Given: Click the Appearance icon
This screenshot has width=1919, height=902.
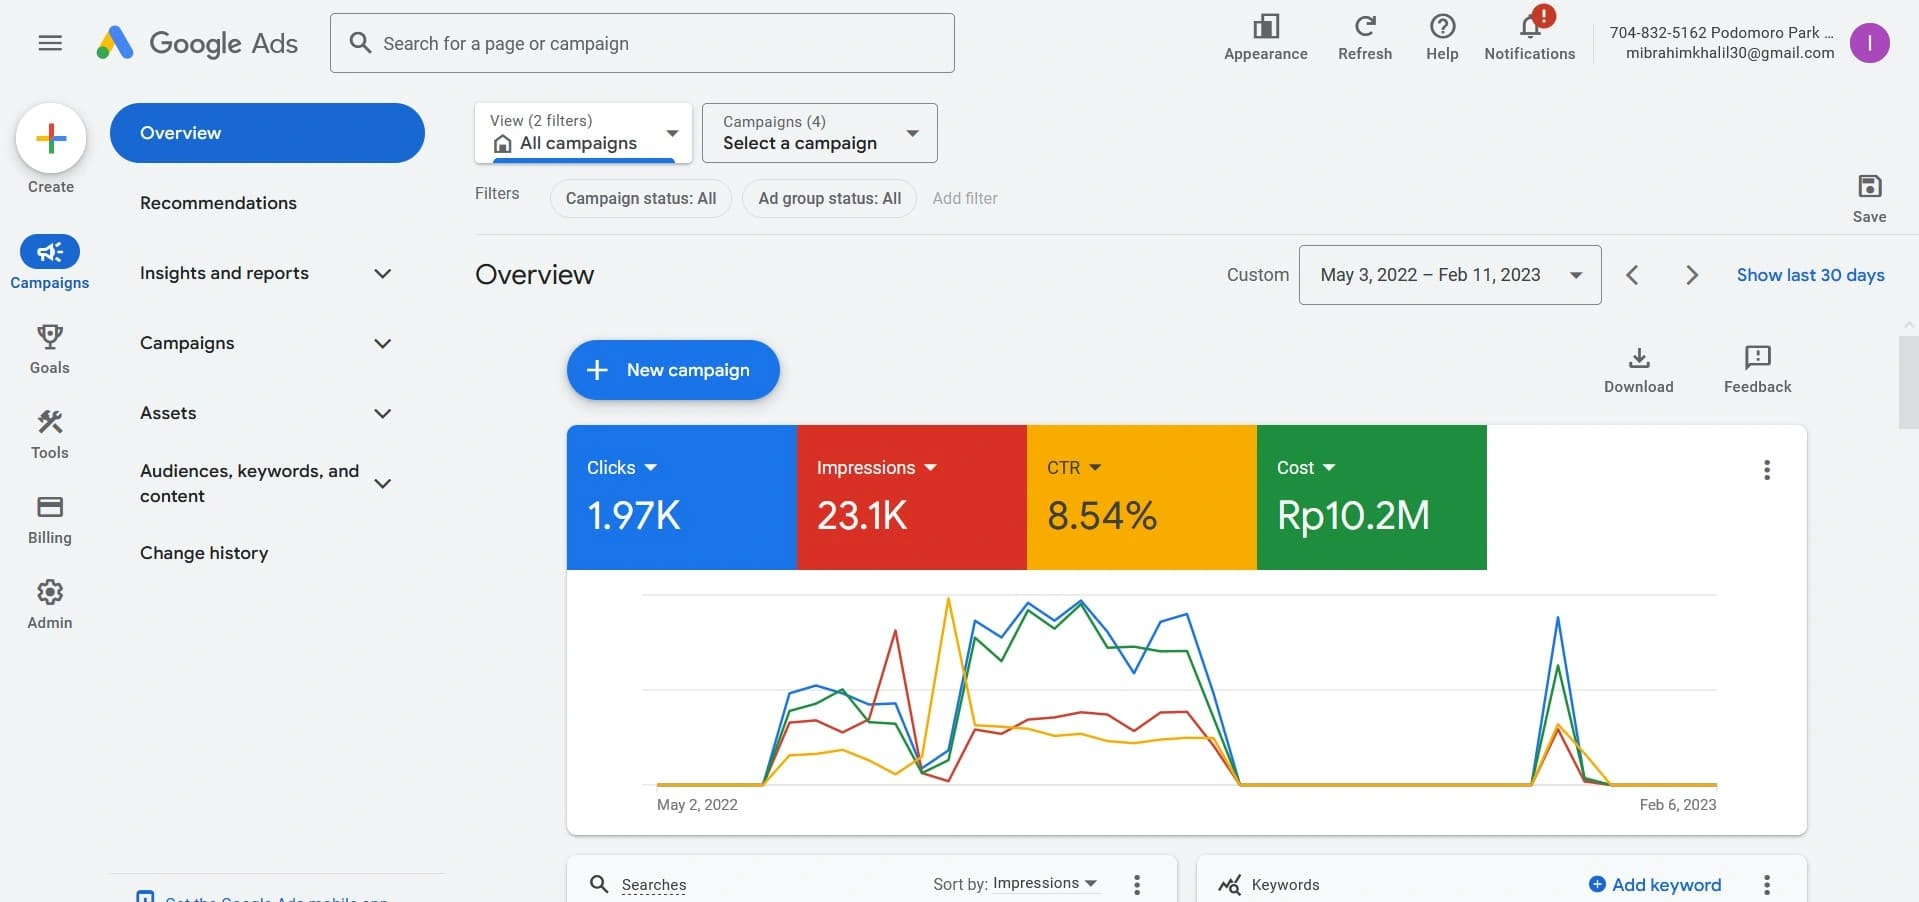Looking at the screenshot, I should point(1266,27).
